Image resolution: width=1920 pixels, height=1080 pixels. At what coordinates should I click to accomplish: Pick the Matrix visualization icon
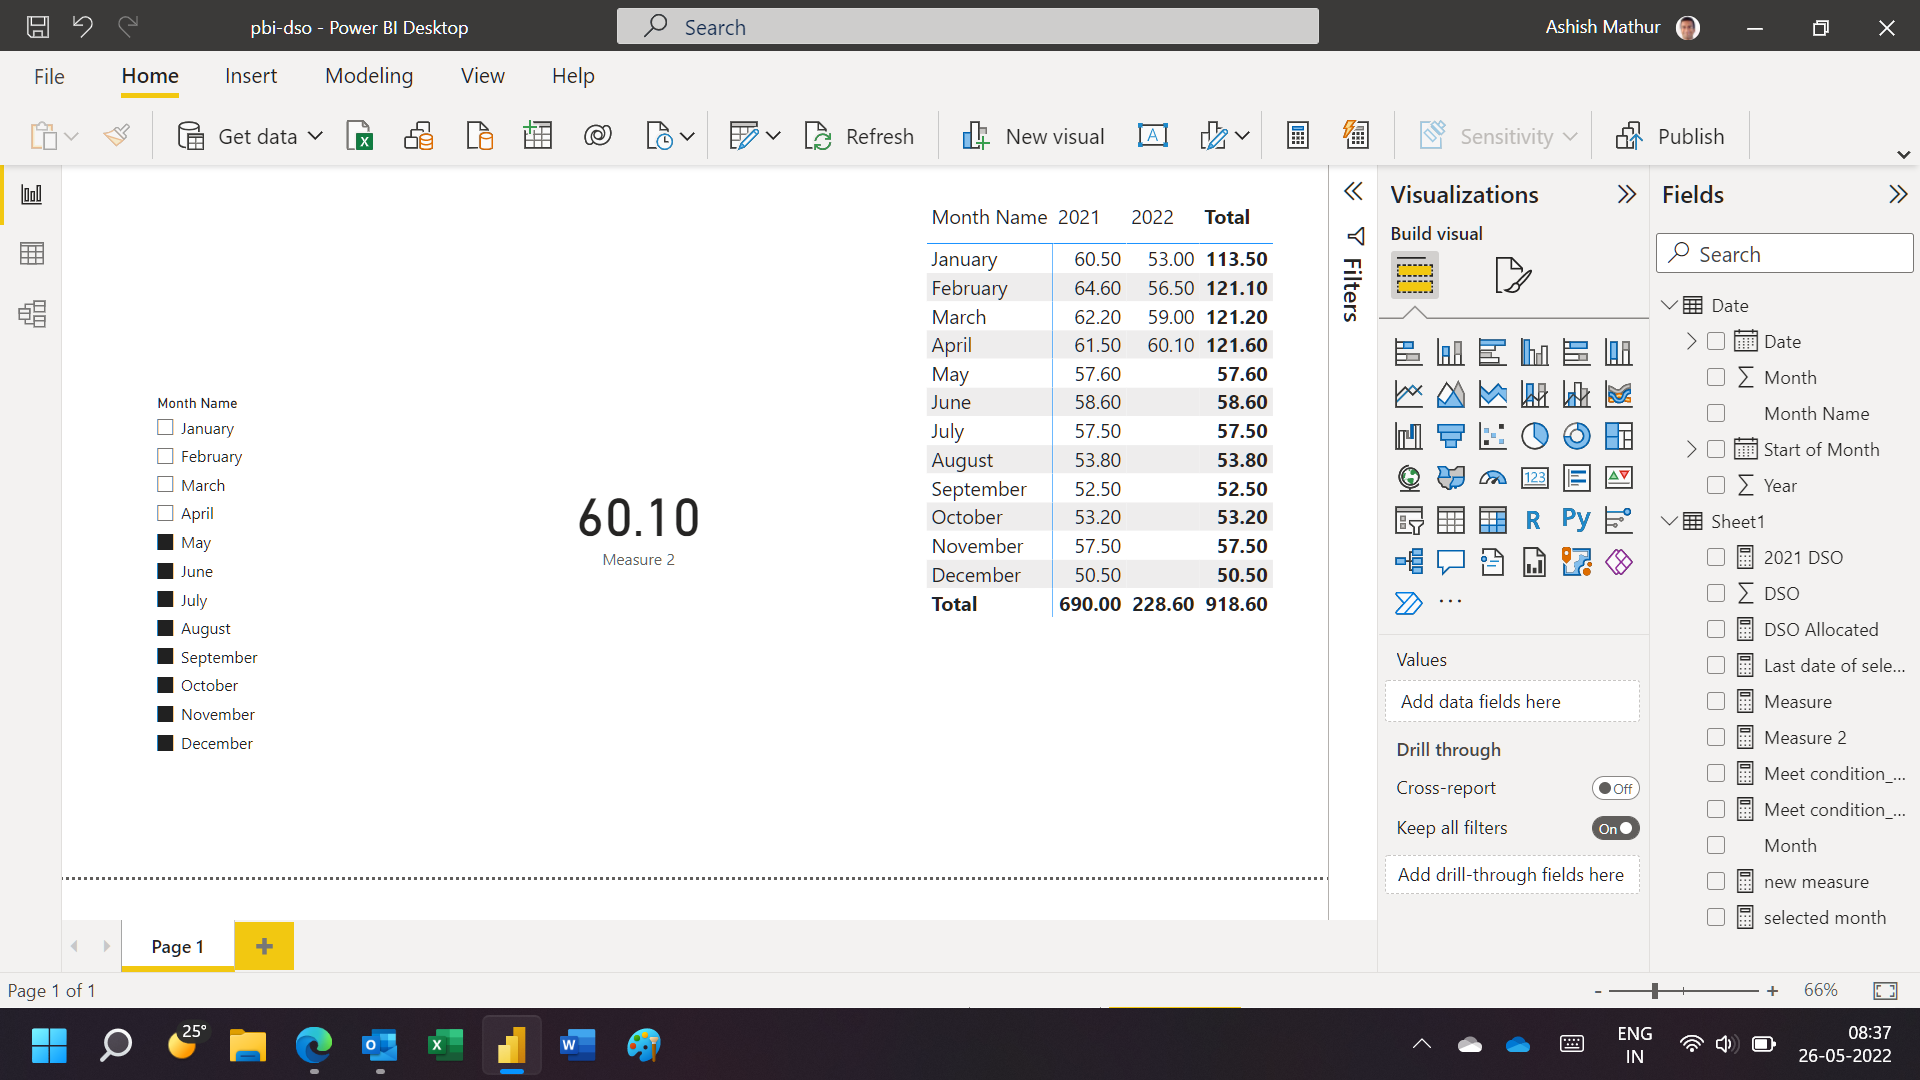[1492, 520]
